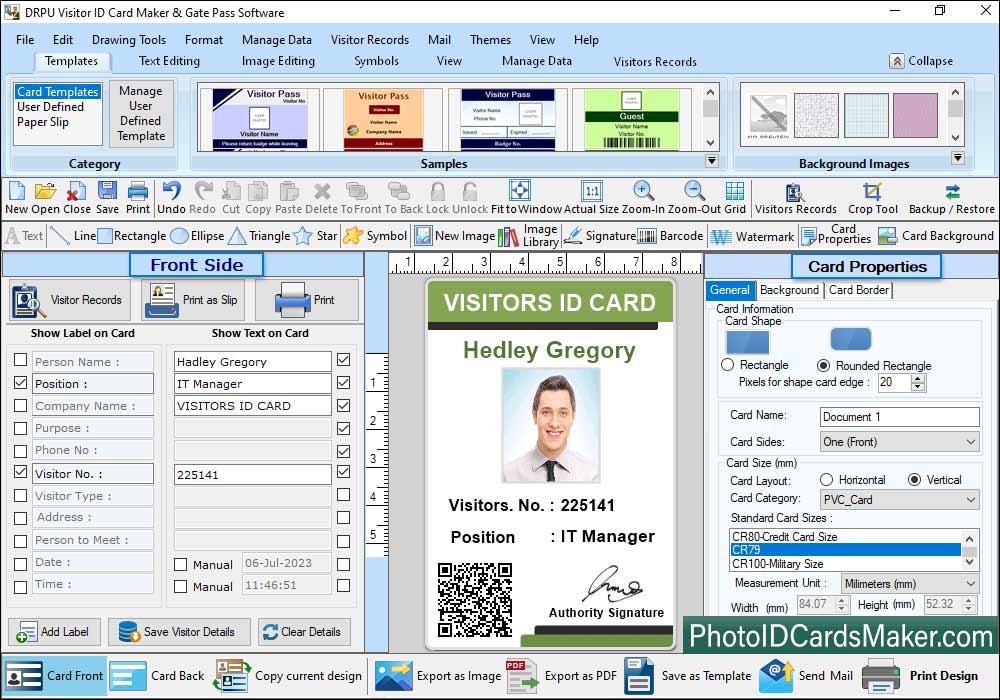Switch to the Text Editing ribbon tab
The height and width of the screenshot is (700, 1000).
(x=169, y=61)
